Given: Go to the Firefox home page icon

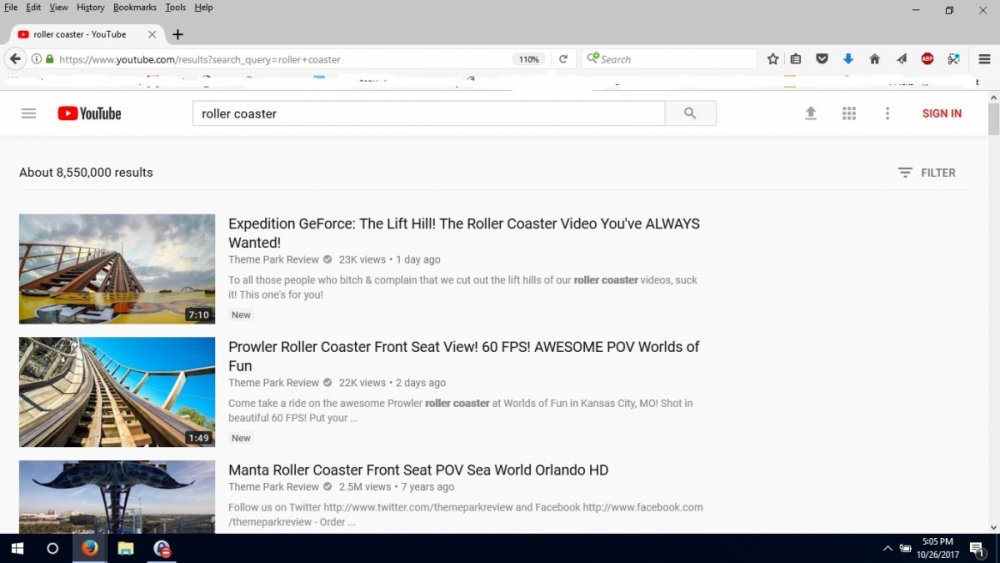Looking at the screenshot, I should click(x=875, y=59).
